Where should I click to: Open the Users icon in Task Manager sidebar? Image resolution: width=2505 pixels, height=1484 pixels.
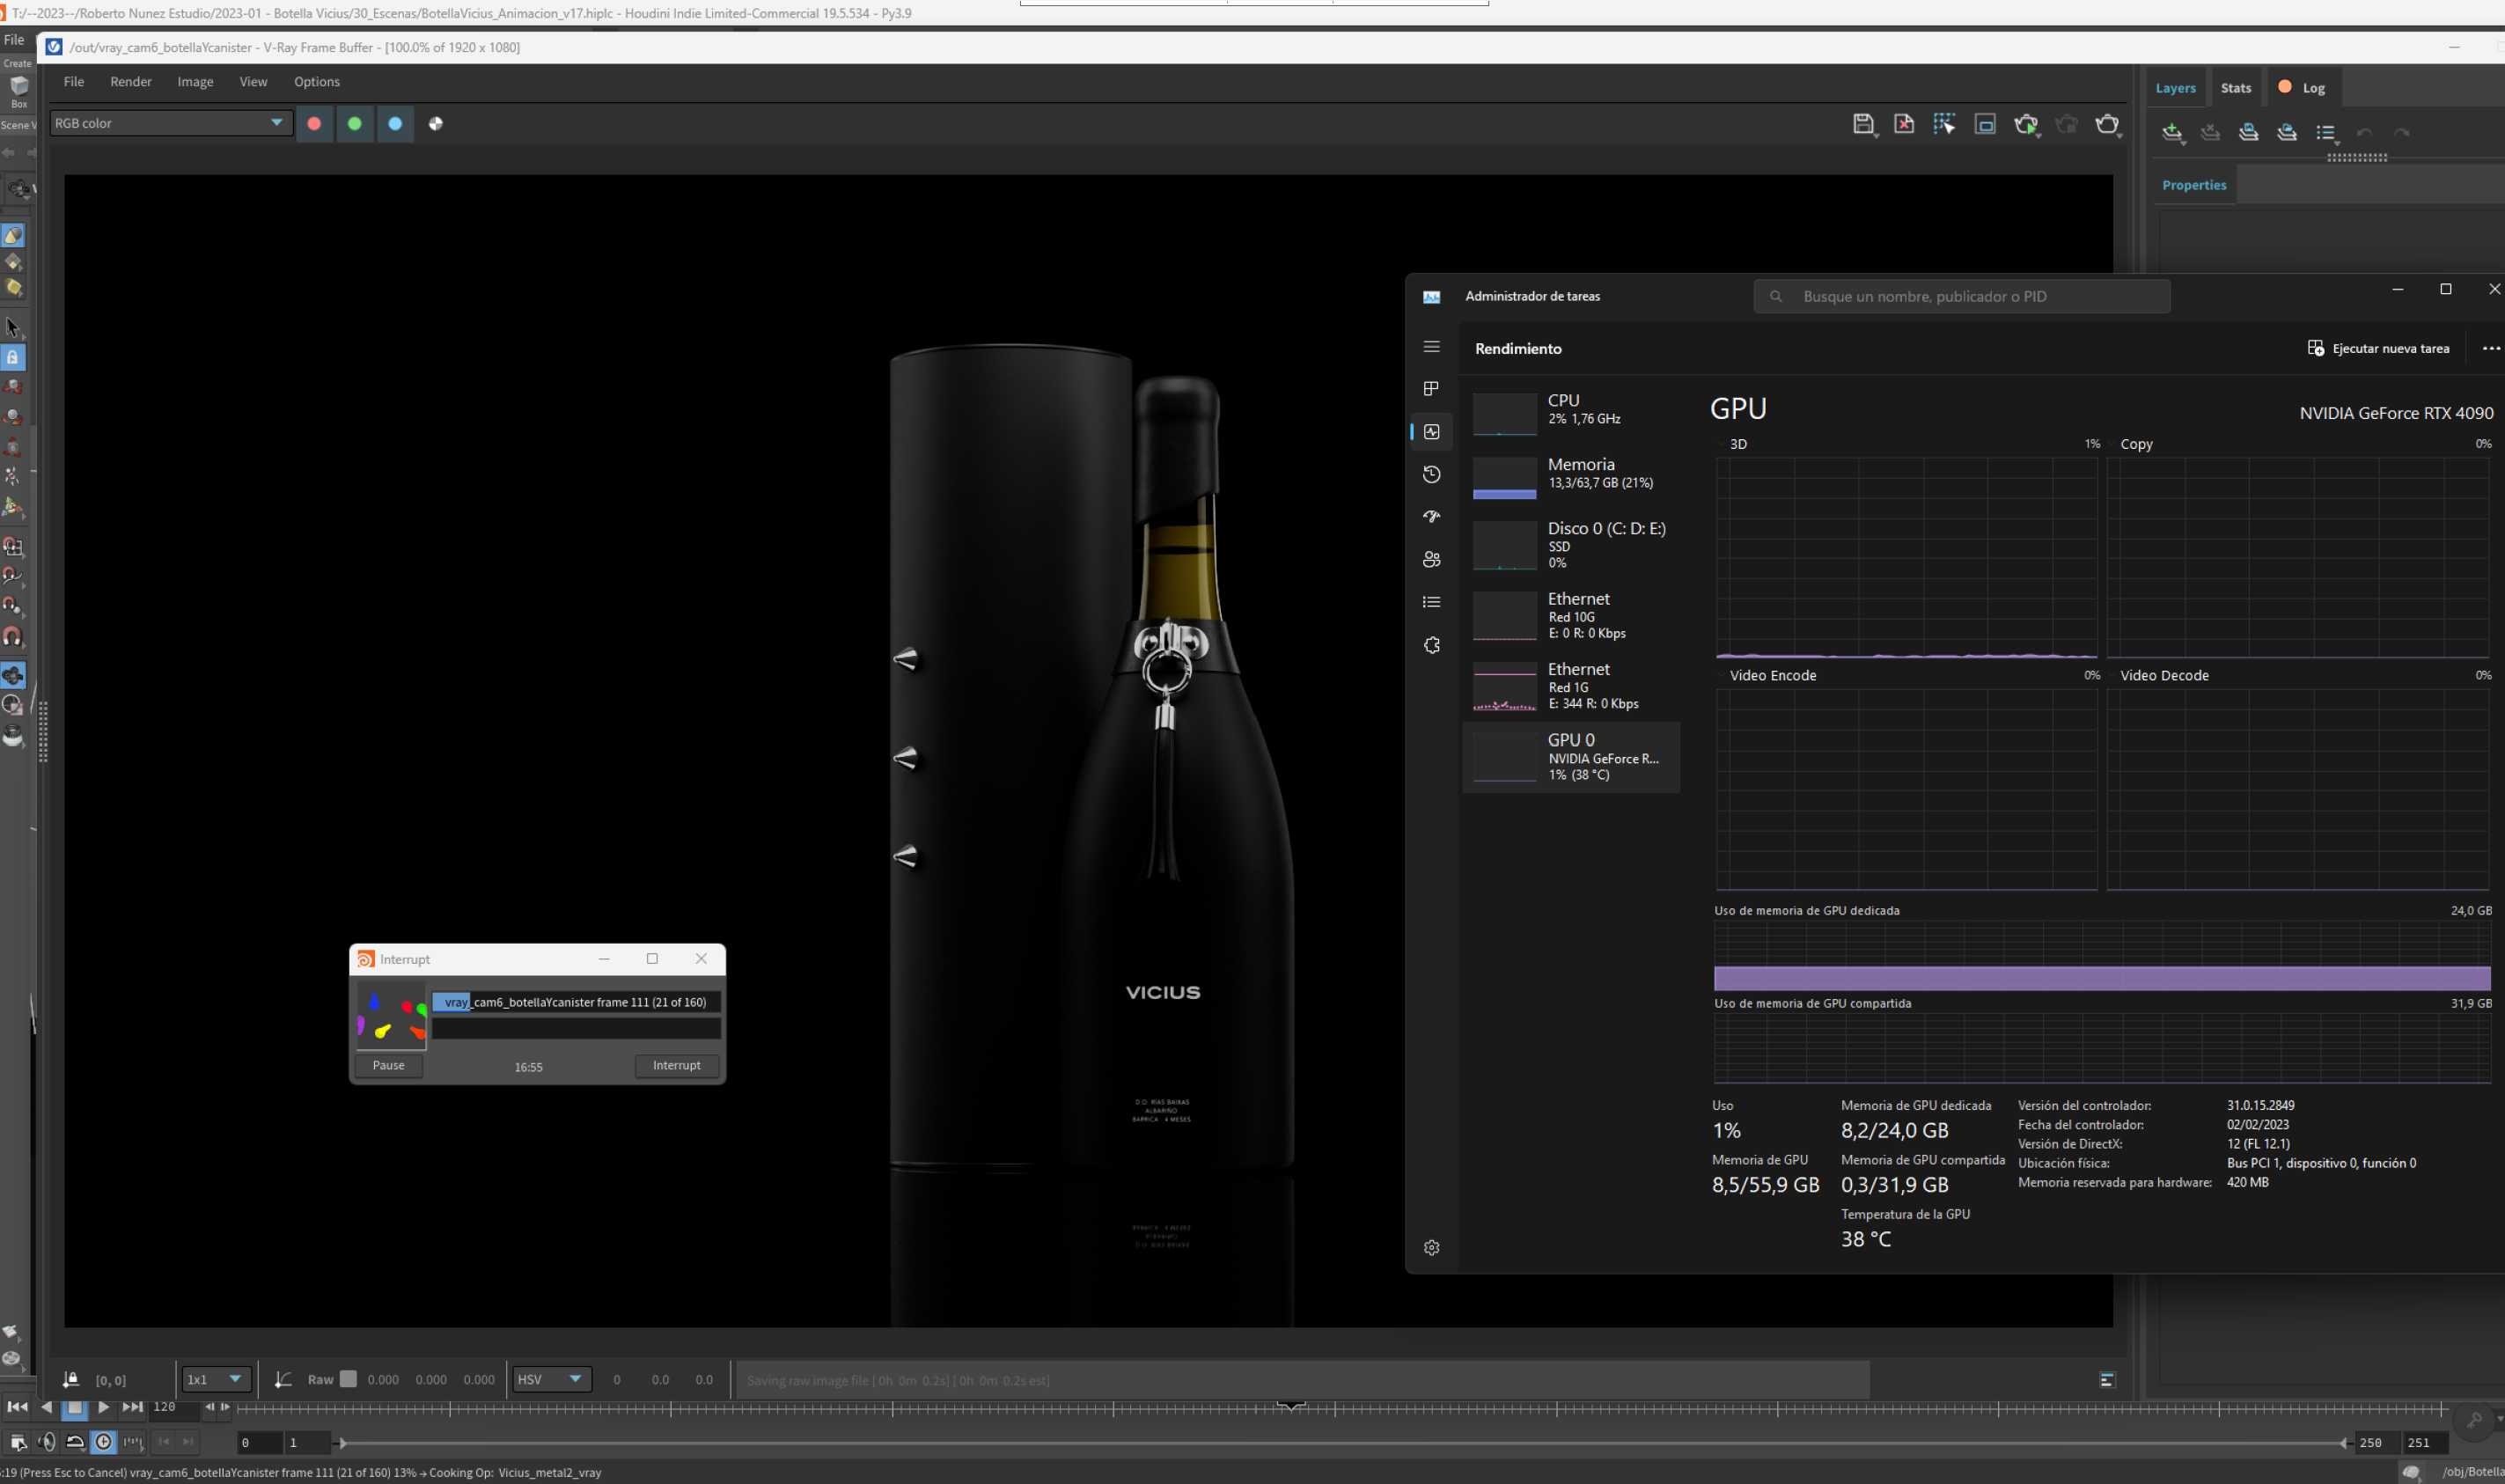1431,559
